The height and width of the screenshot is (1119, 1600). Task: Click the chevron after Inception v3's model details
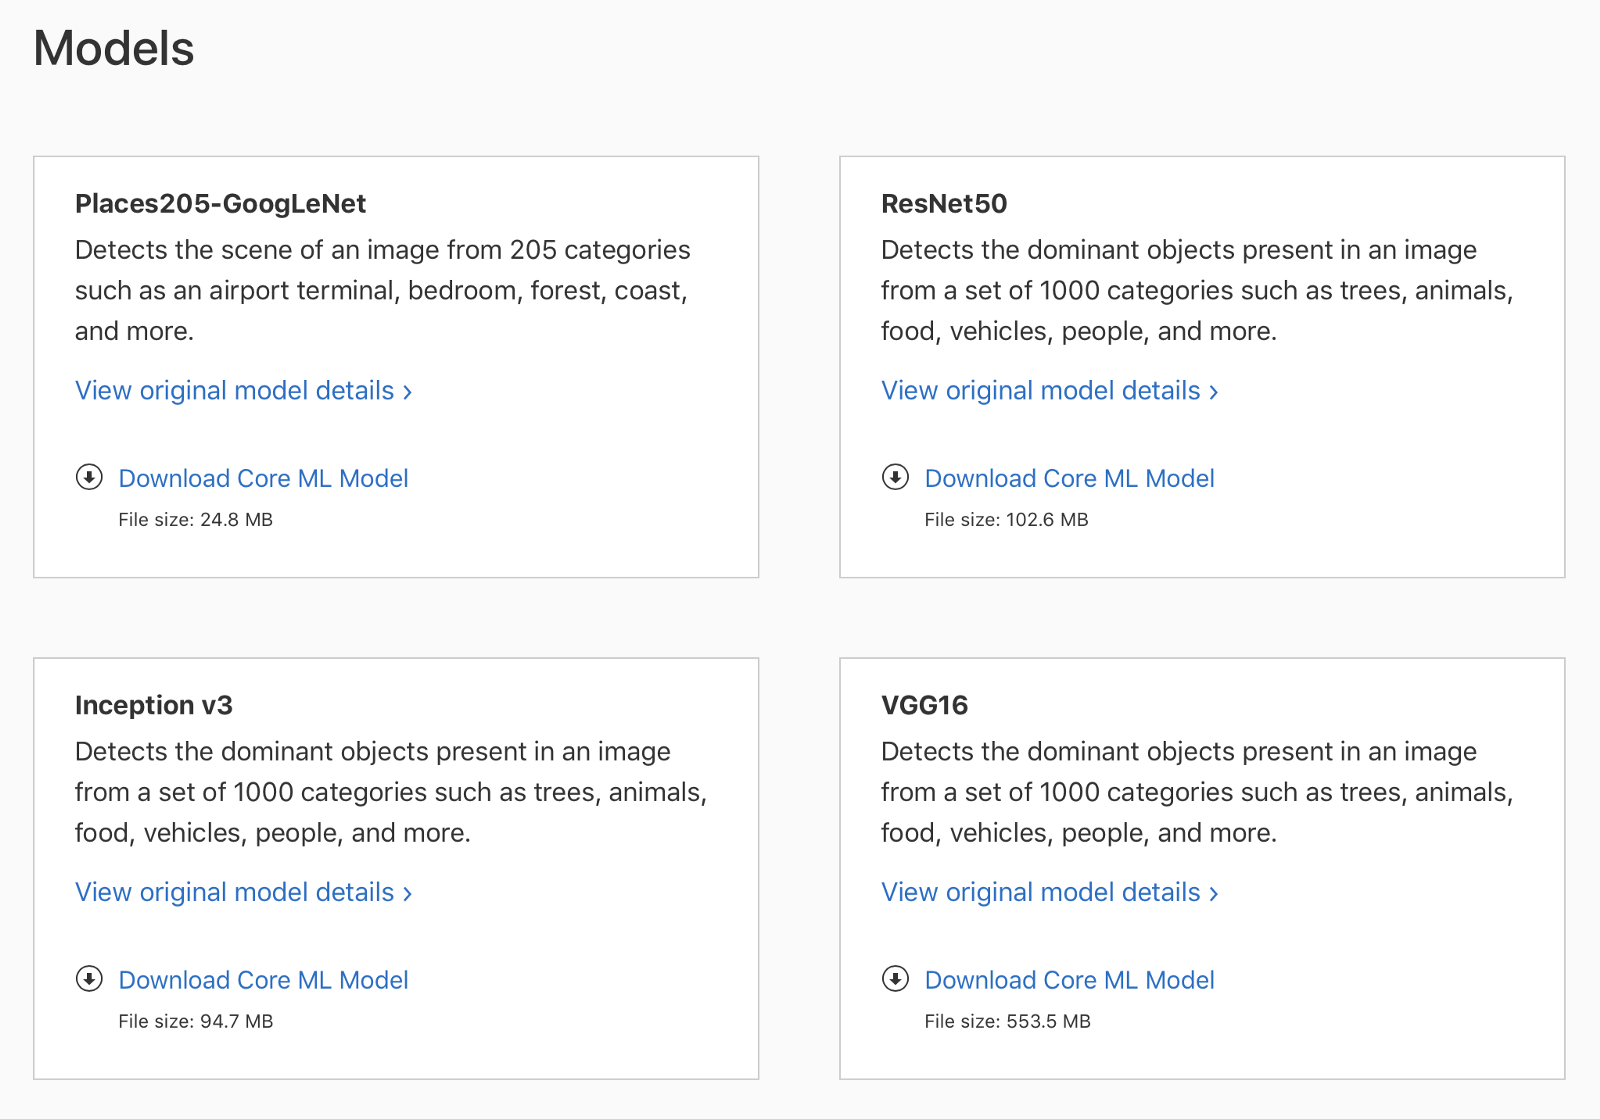(408, 894)
